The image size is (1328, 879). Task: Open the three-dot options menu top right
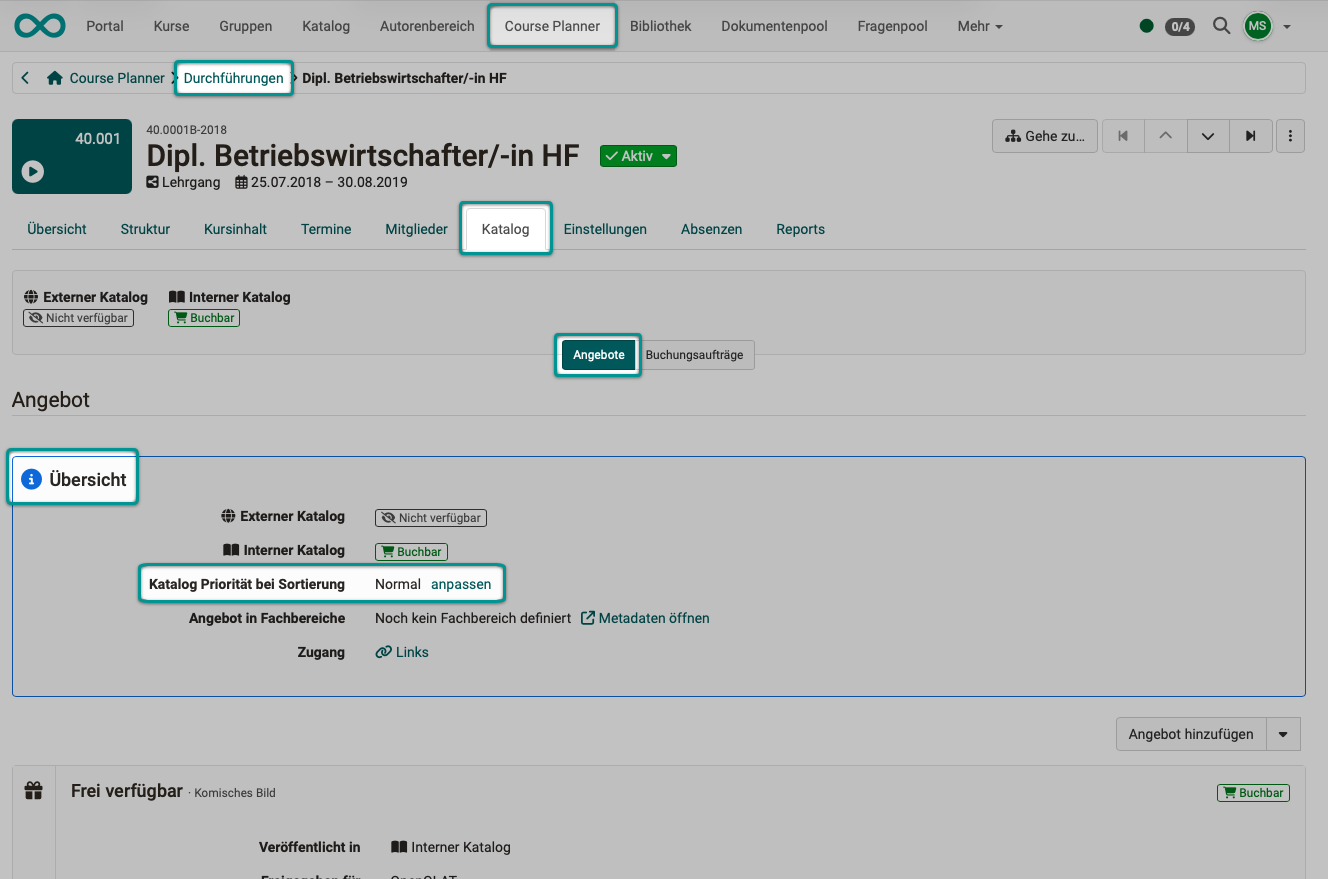pos(1290,136)
